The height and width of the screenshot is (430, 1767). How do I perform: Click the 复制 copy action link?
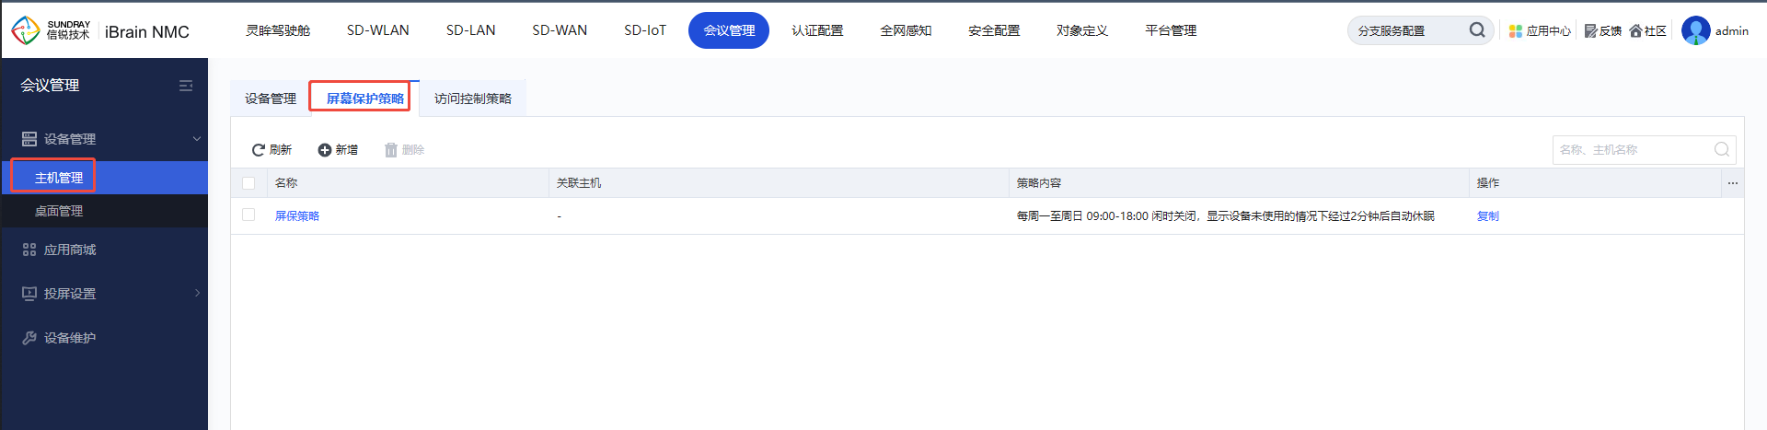1487,216
